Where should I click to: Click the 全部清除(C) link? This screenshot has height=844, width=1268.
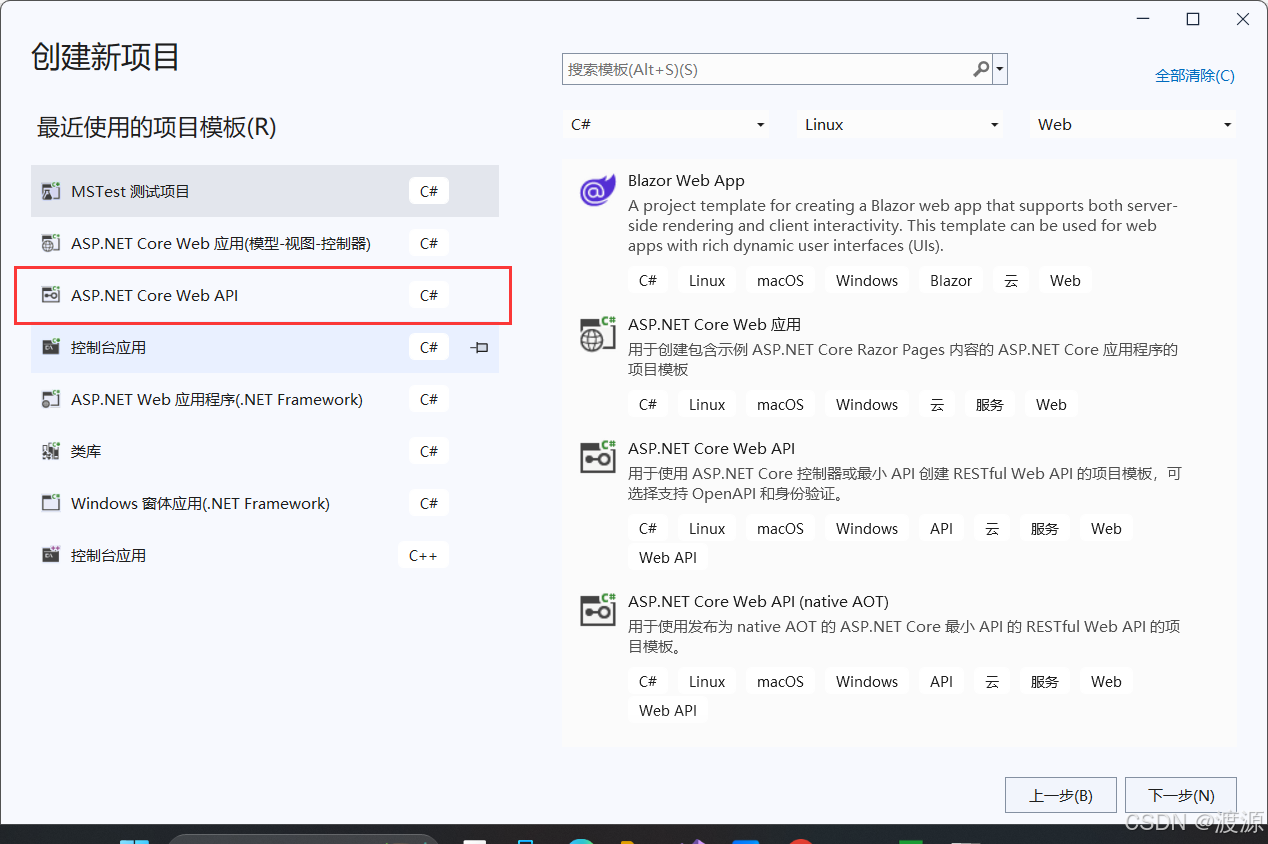coord(1194,76)
